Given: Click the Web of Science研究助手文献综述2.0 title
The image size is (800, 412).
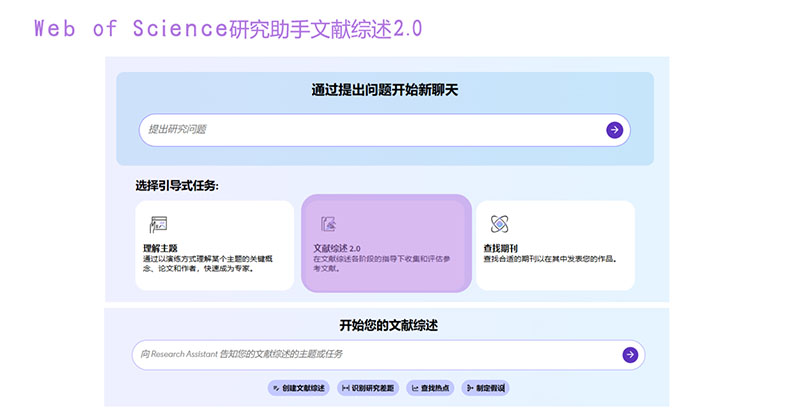Looking at the screenshot, I should click(228, 29).
